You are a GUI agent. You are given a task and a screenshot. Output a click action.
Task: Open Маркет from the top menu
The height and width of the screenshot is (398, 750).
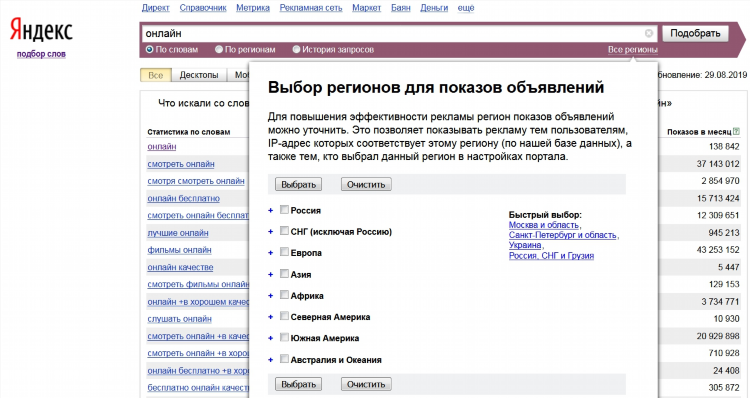point(366,8)
